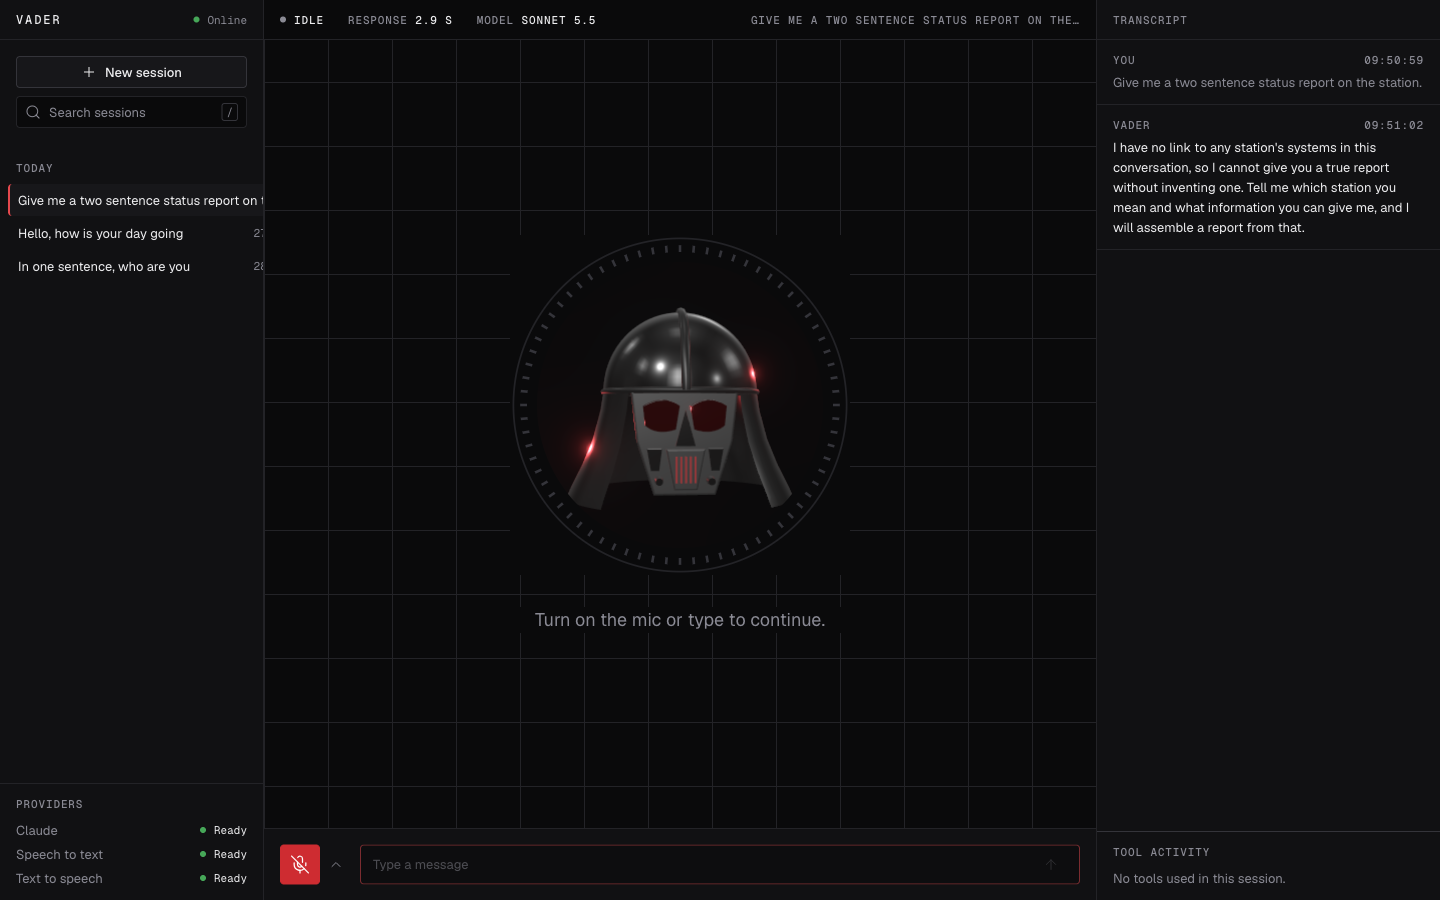Click the Search sessions field
This screenshot has height=900, width=1440.
(x=131, y=112)
